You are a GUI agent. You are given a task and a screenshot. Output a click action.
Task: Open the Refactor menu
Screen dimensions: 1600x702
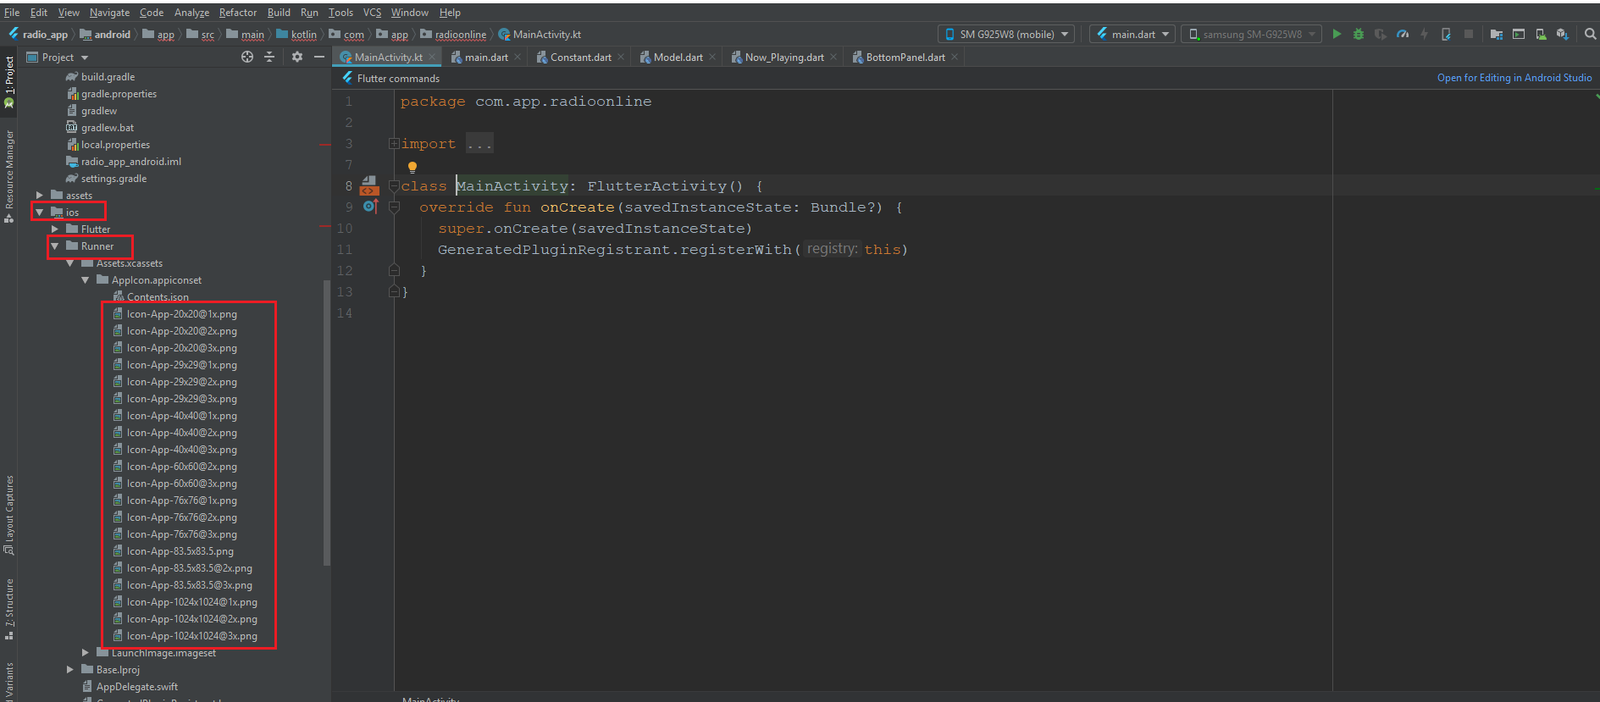237,12
